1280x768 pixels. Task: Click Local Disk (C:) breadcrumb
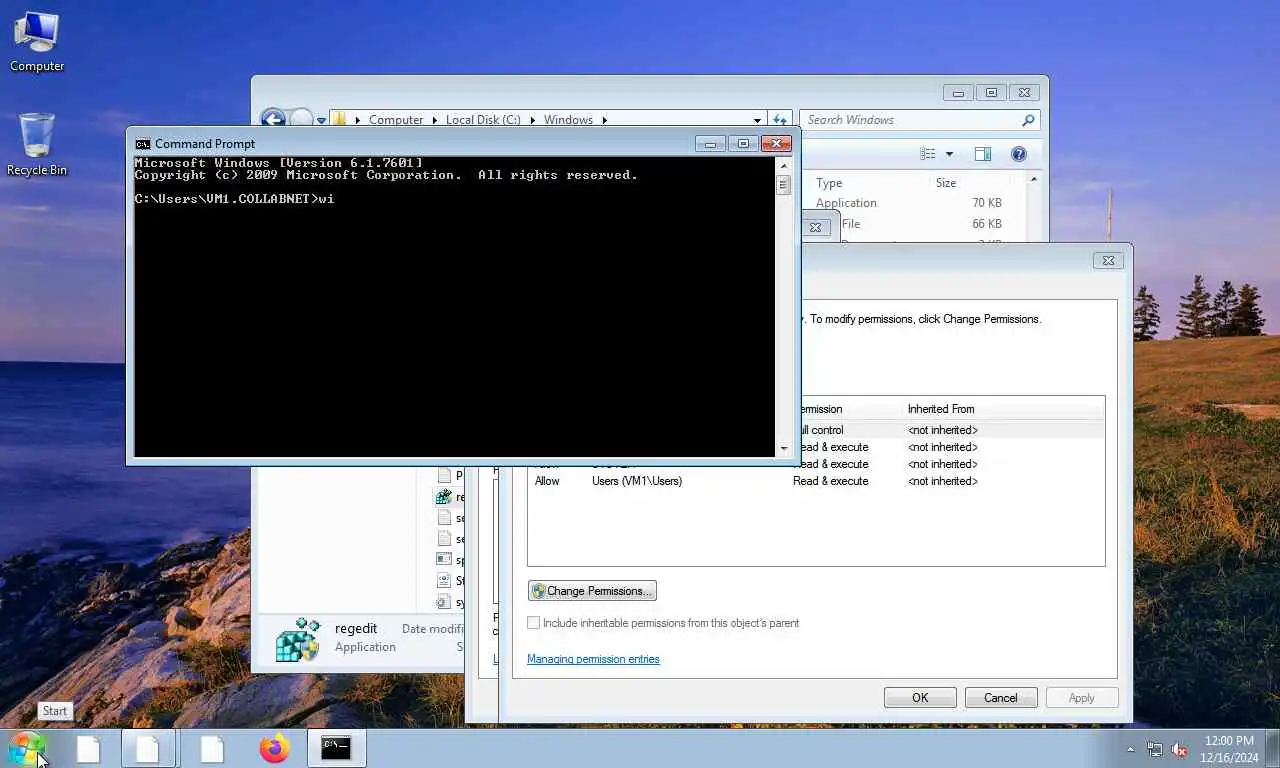(483, 120)
